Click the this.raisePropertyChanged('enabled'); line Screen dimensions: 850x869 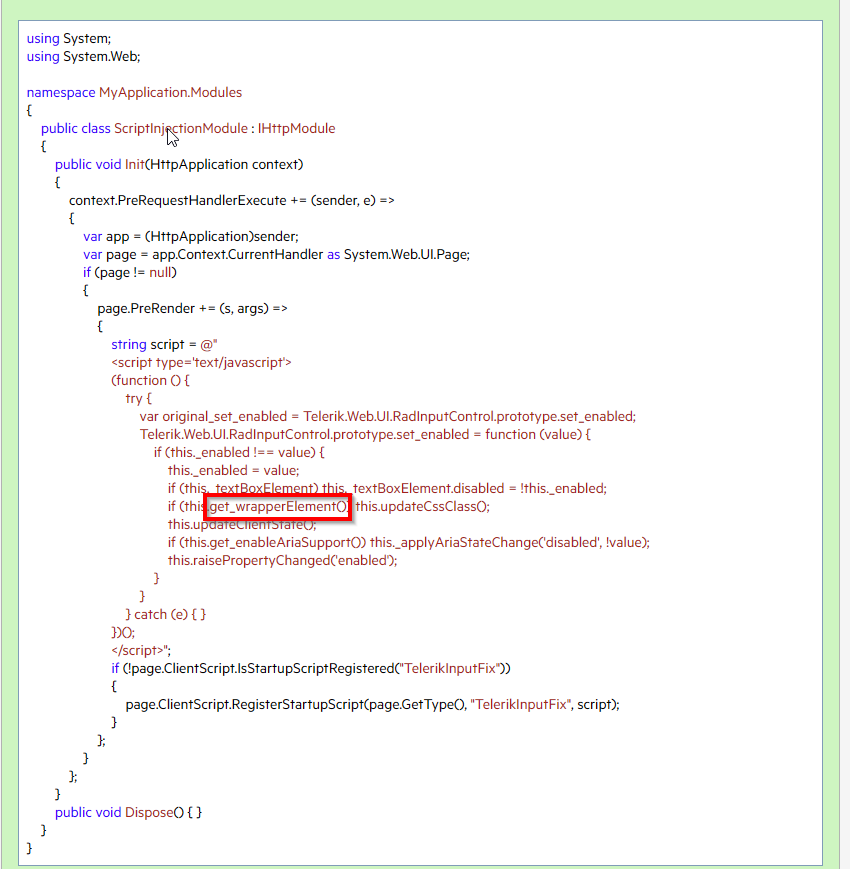pos(283,561)
